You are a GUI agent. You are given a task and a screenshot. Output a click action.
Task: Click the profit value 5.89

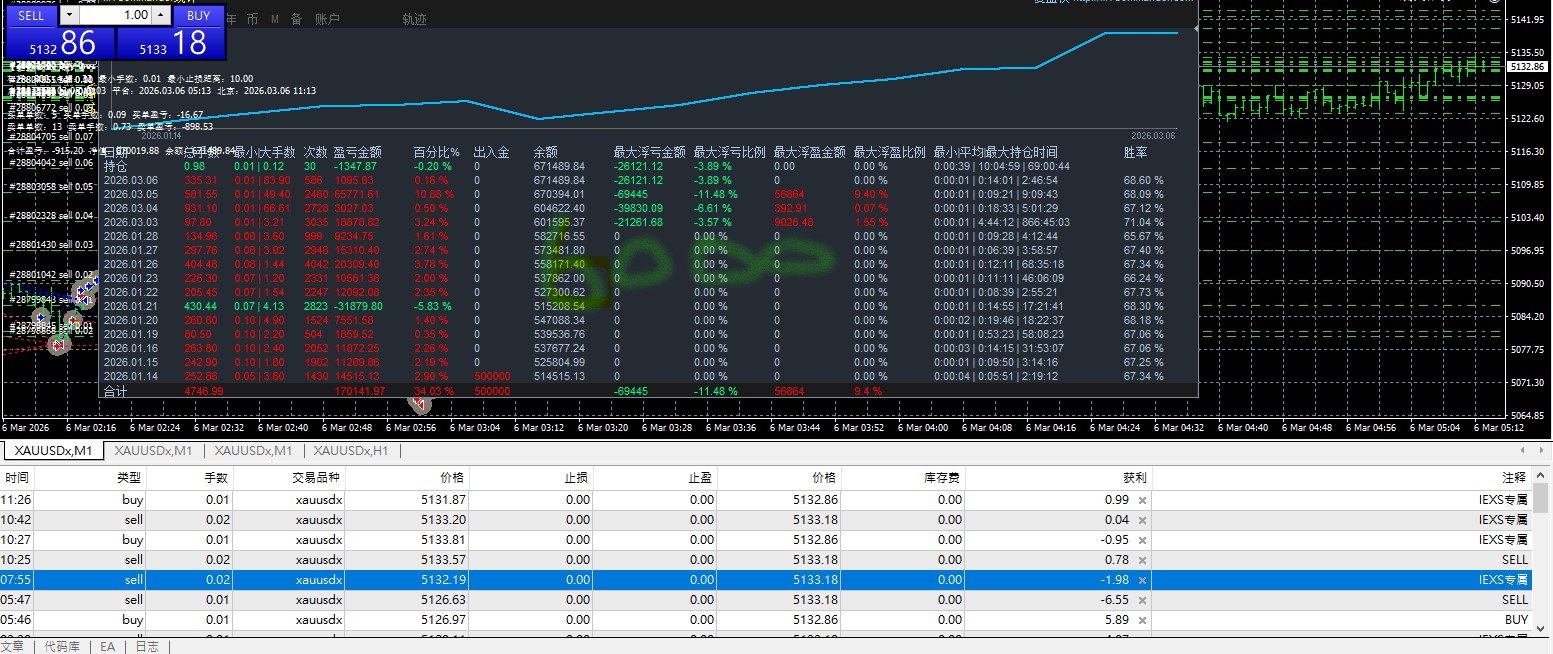[x=1117, y=620]
